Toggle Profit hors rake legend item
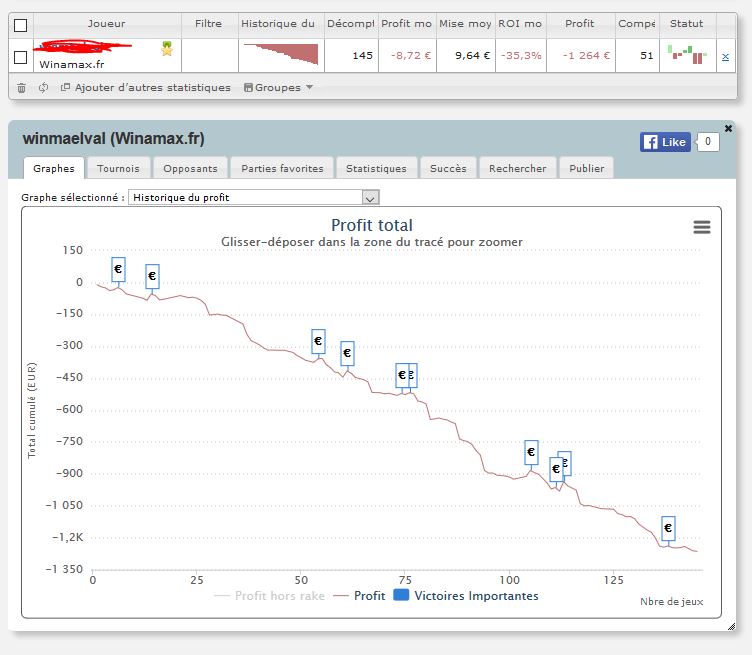This screenshot has width=752, height=655. click(270, 596)
